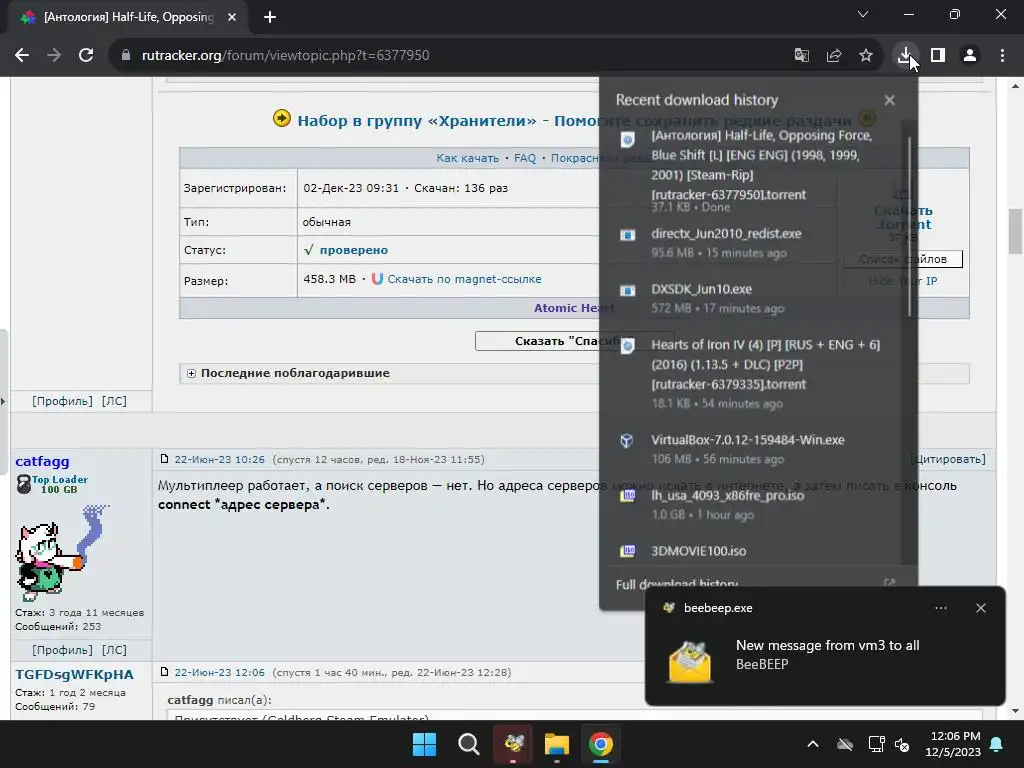Open the tab search chevron
1024x768 pixels.
[863, 14]
